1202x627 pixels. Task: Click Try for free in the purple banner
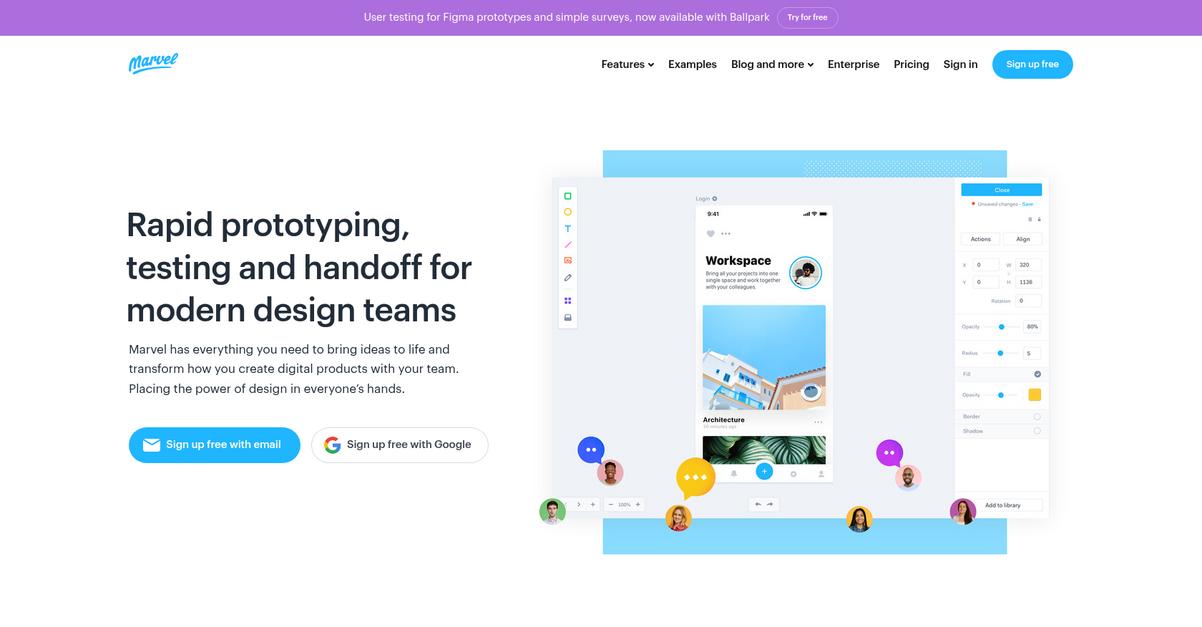point(807,18)
